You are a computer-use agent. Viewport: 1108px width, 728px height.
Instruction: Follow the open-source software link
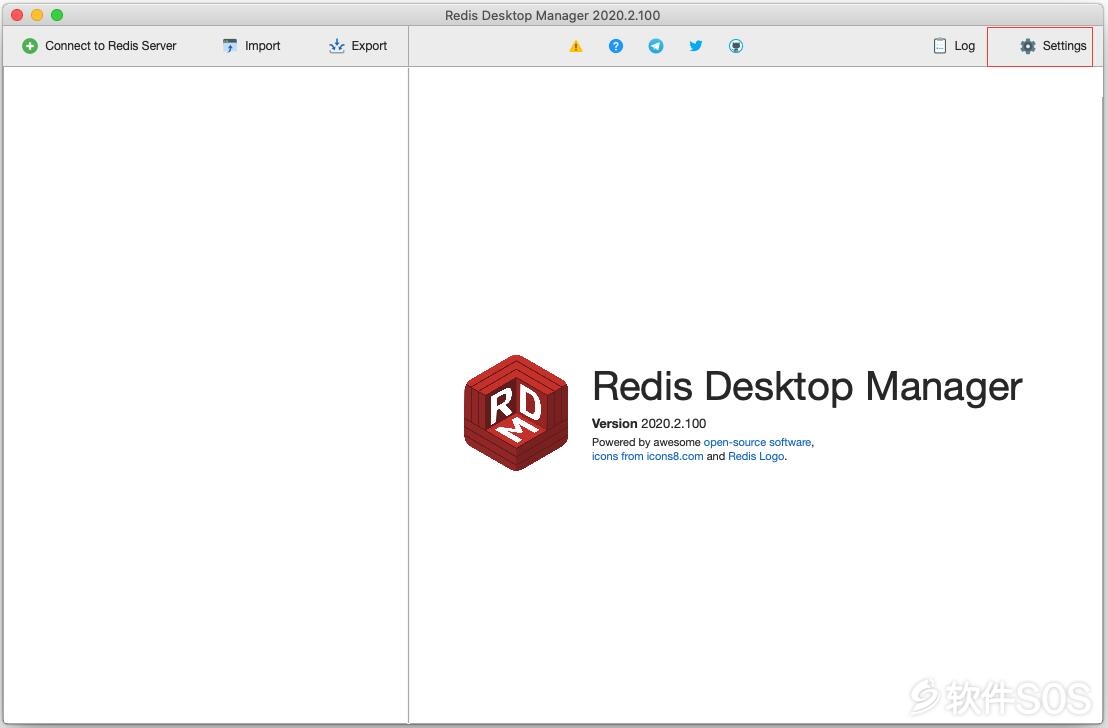757,442
